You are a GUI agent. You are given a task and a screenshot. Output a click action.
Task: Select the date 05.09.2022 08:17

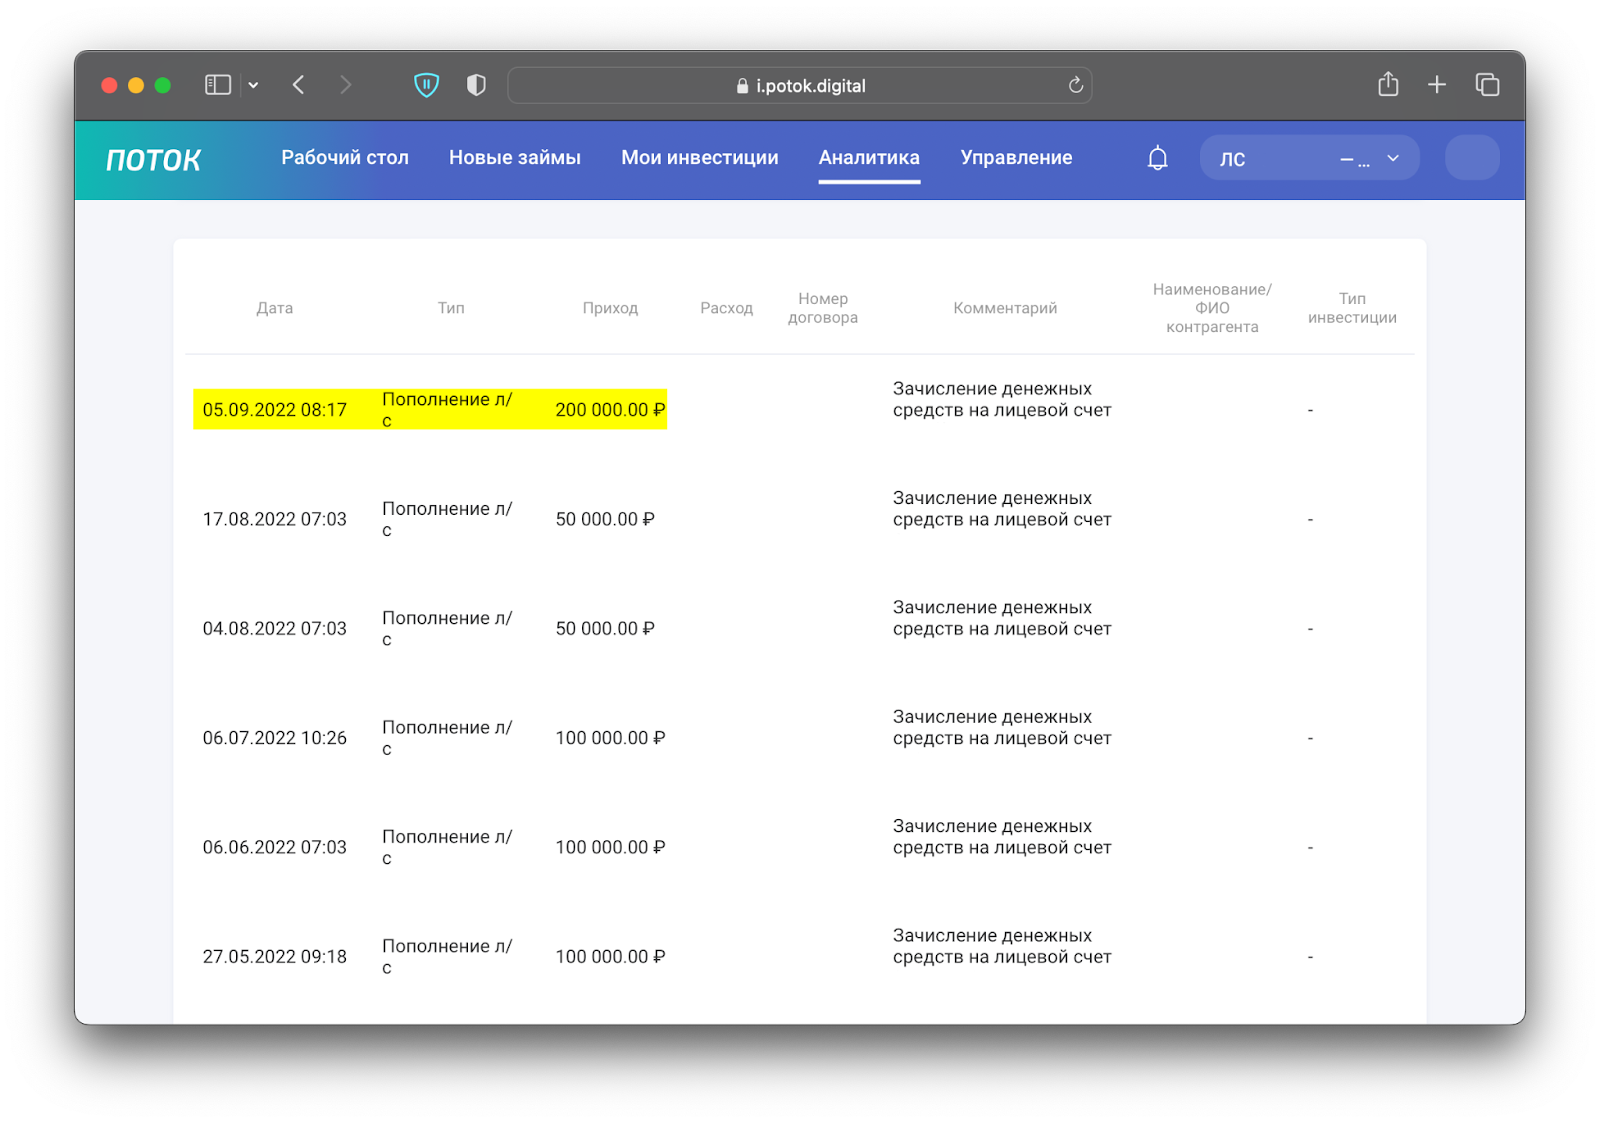tap(275, 410)
